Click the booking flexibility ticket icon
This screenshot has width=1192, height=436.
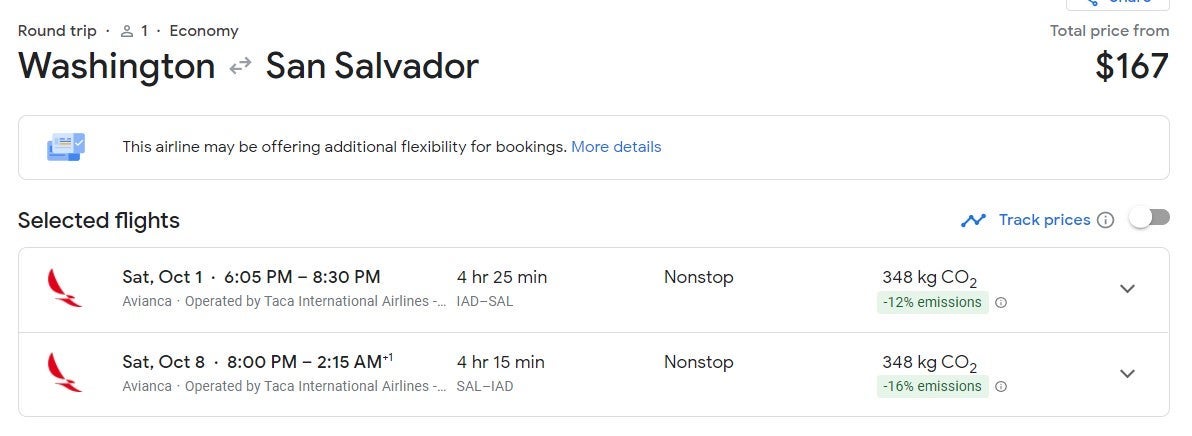click(x=66, y=147)
